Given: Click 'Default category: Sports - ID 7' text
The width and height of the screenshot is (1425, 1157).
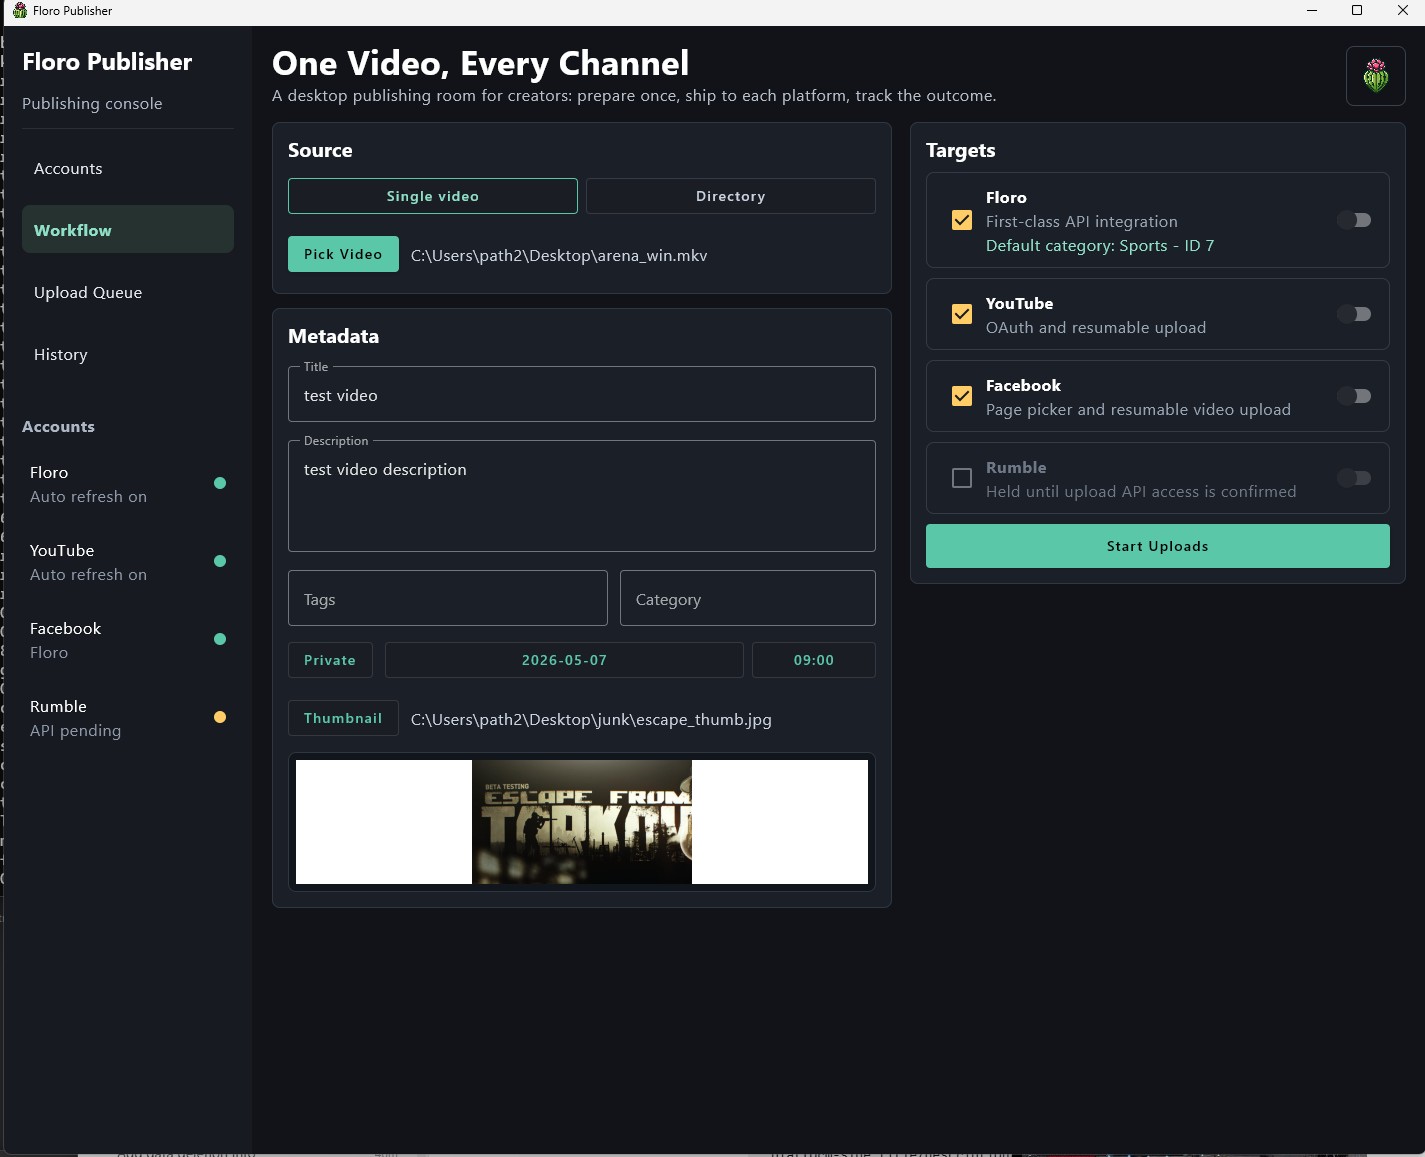Looking at the screenshot, I should coord(1100,245).
